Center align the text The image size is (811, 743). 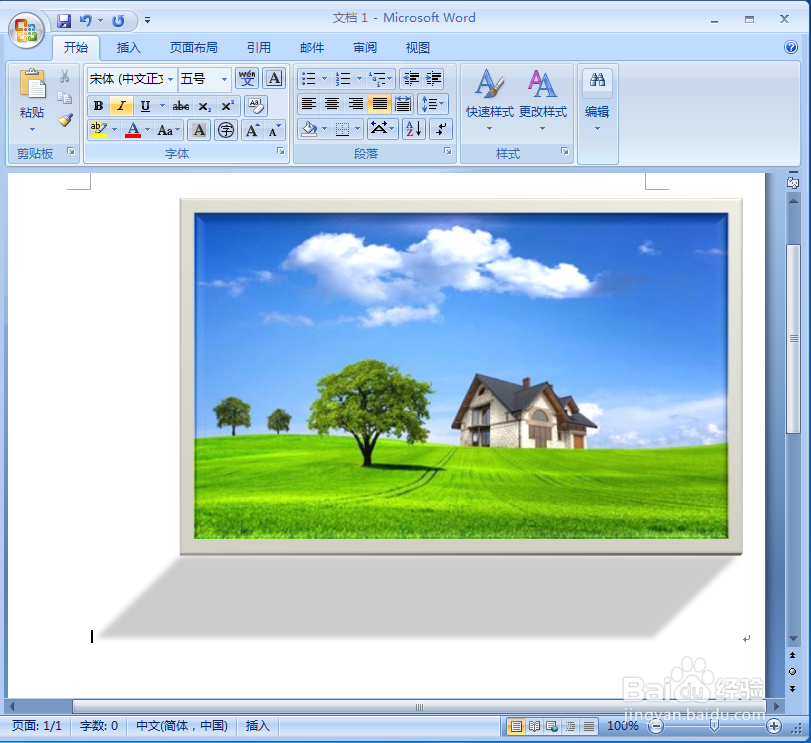(x=332, y=104)
